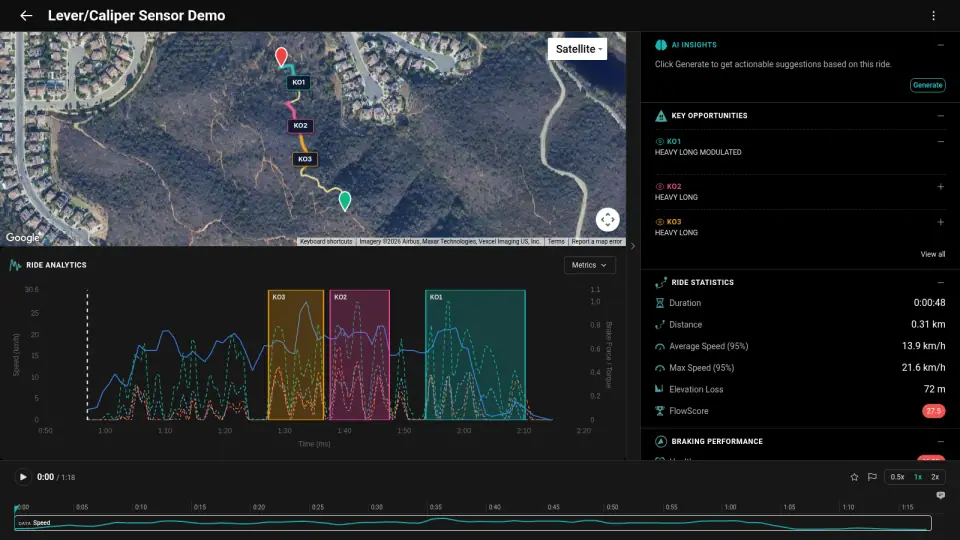Click the Ride Analytics chart icon
The width and height of the screenshot is (960, 540).
pyautogui.click(x=15, y=265)
